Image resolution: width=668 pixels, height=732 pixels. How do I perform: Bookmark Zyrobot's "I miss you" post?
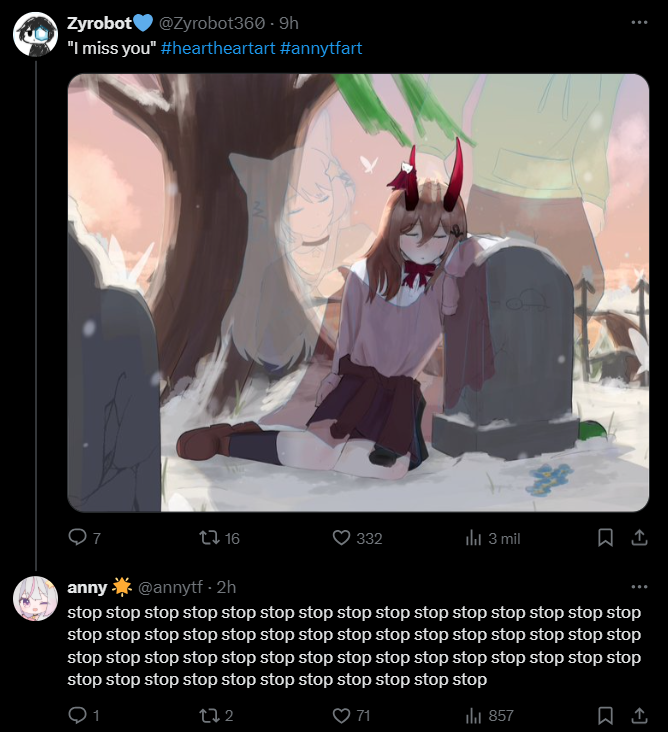click(x=605, y=538)
